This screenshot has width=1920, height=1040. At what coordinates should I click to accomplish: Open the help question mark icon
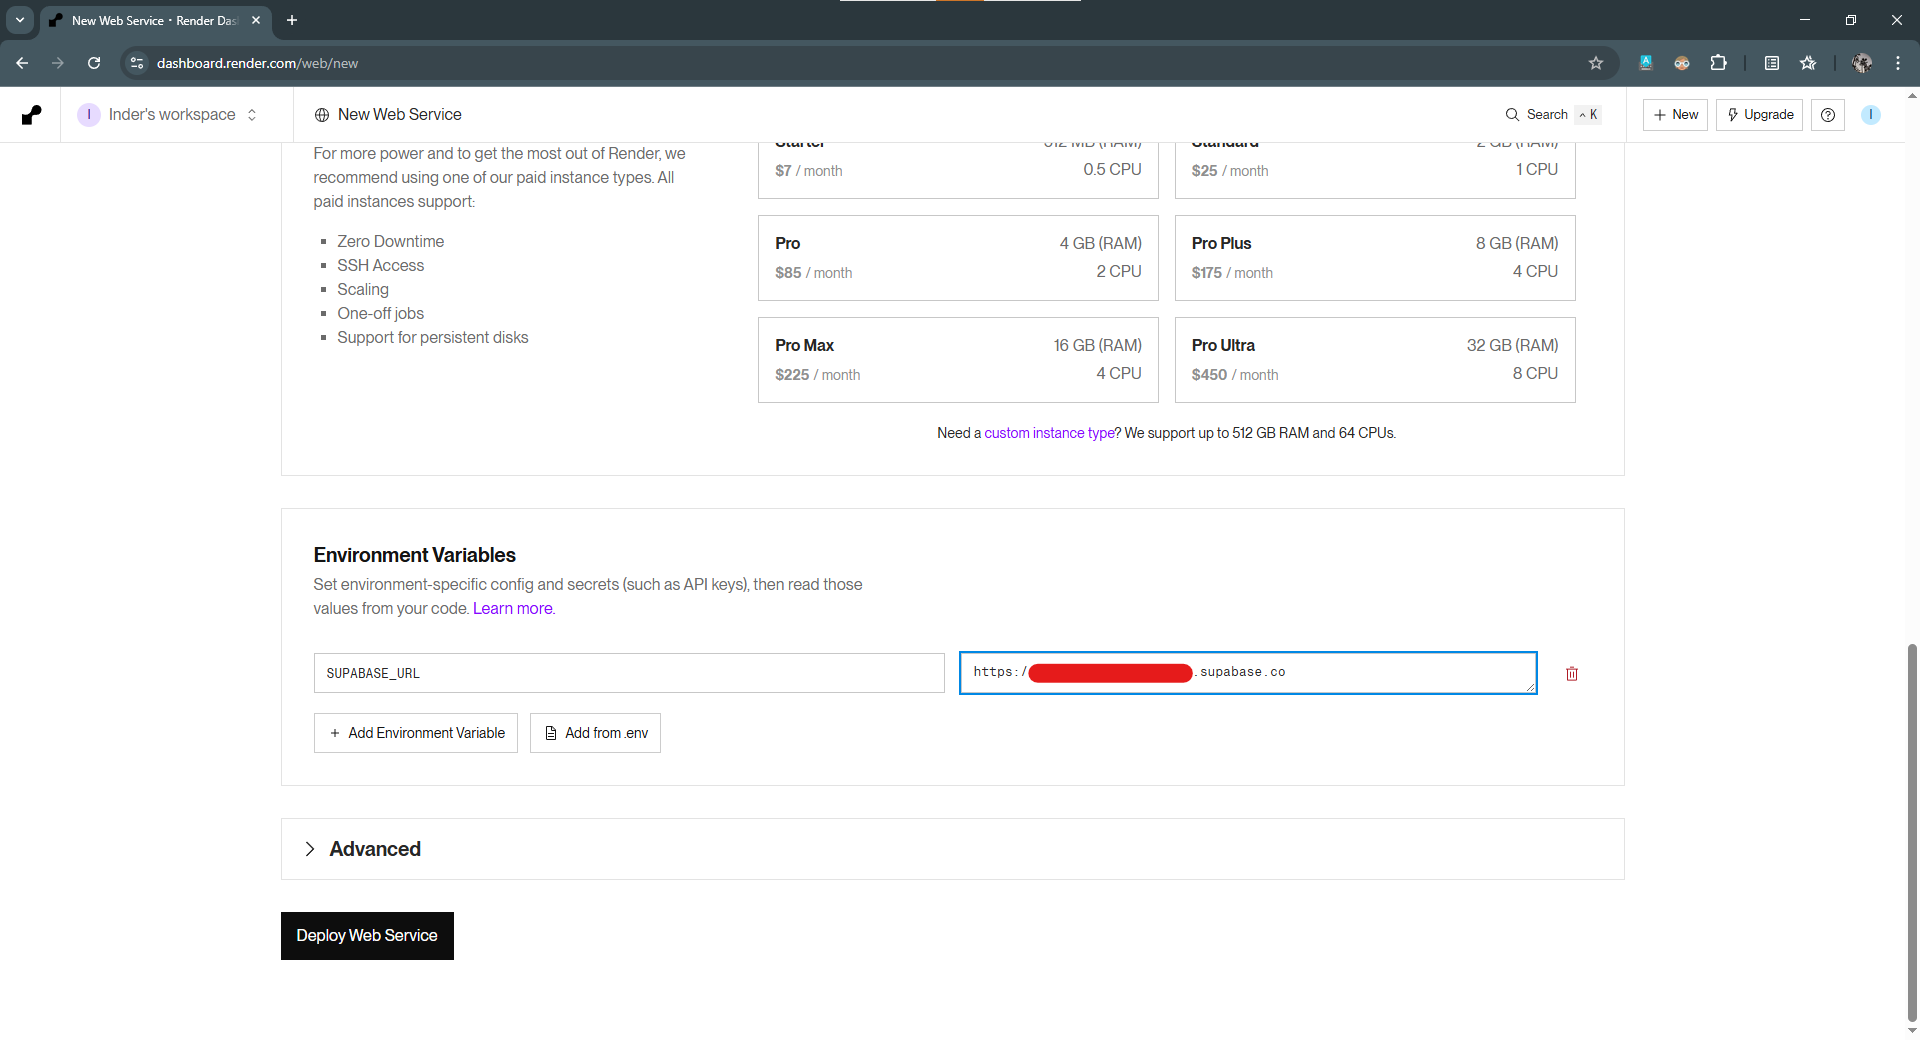[1828, 115]
